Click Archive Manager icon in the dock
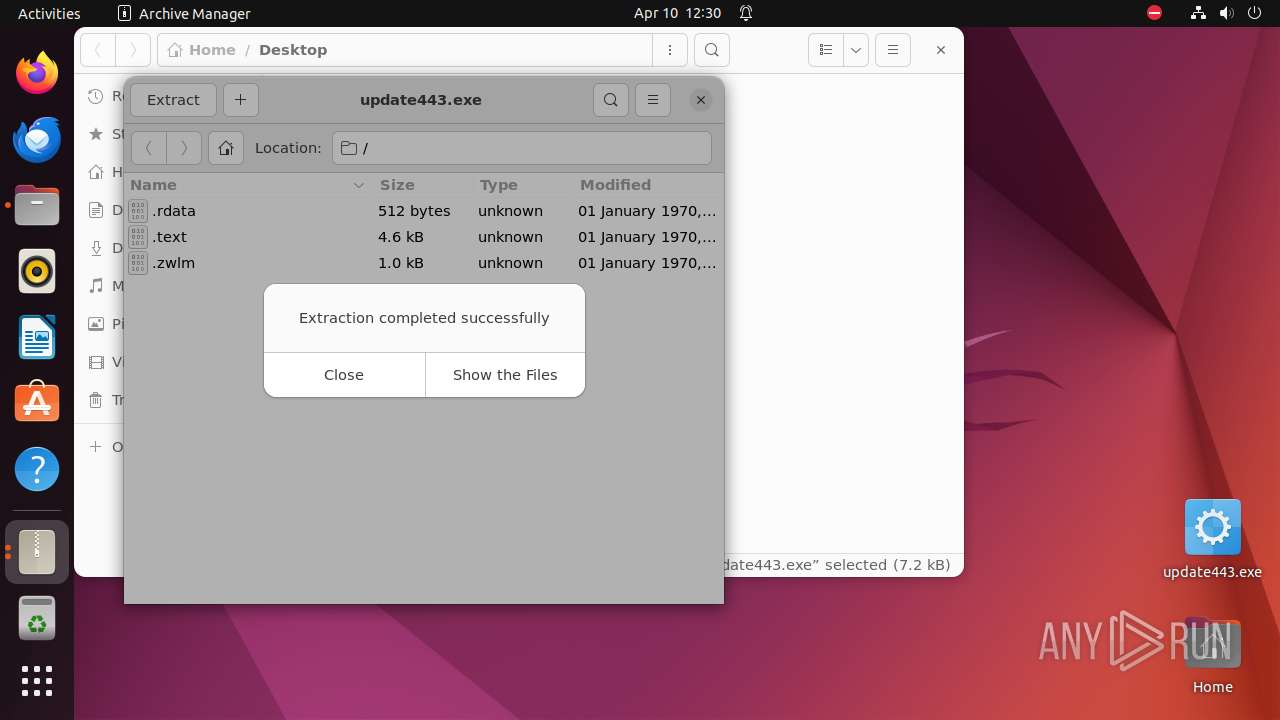 [x=37, y=551]
